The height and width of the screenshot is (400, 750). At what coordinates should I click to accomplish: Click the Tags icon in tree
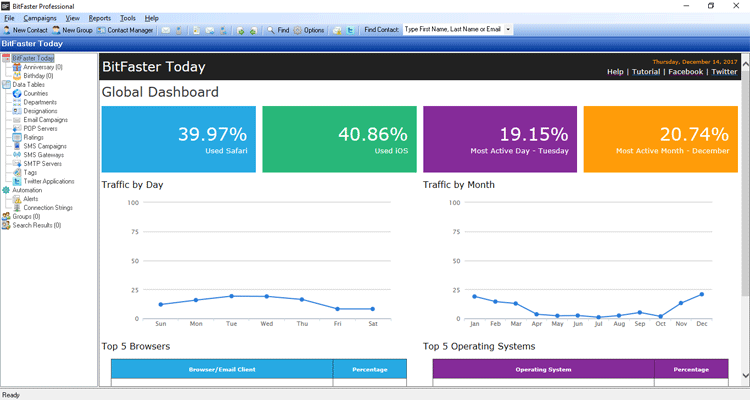point(17,172)
